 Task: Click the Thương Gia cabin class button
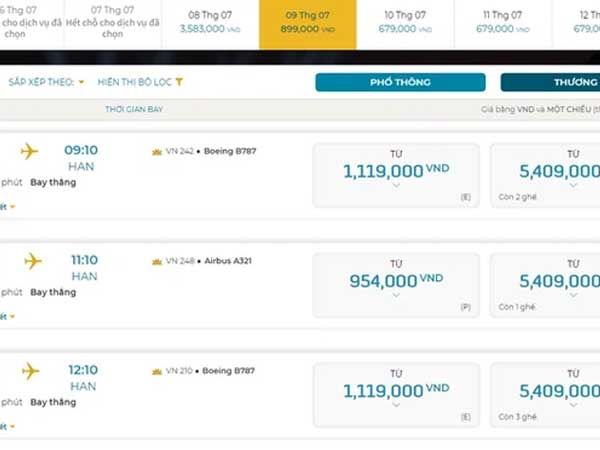550,82
